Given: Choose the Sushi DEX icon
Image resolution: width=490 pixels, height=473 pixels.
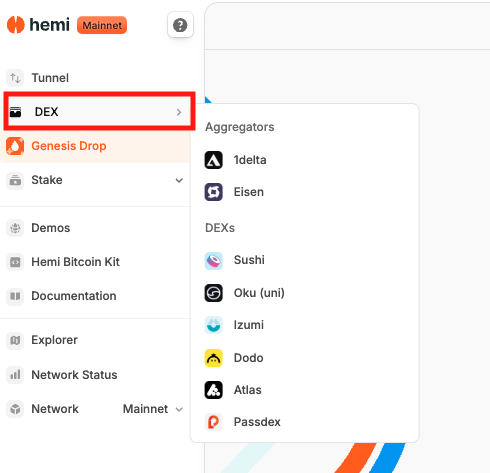Looking at the screenshot, I should pos(213,260).
